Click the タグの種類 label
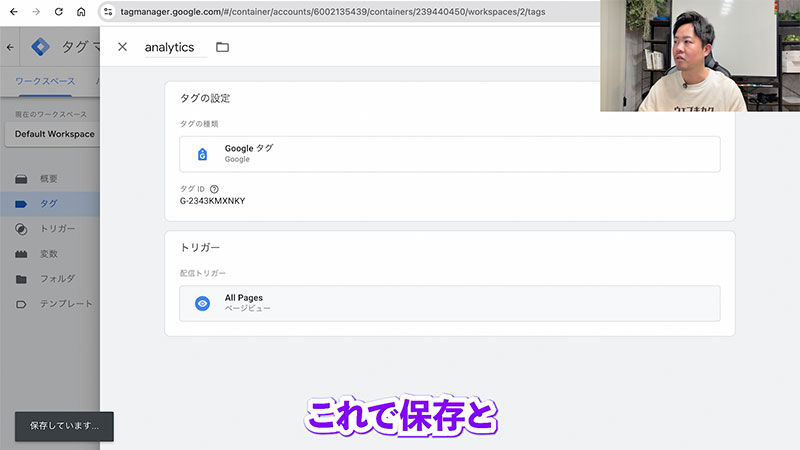 click(199, 123)
